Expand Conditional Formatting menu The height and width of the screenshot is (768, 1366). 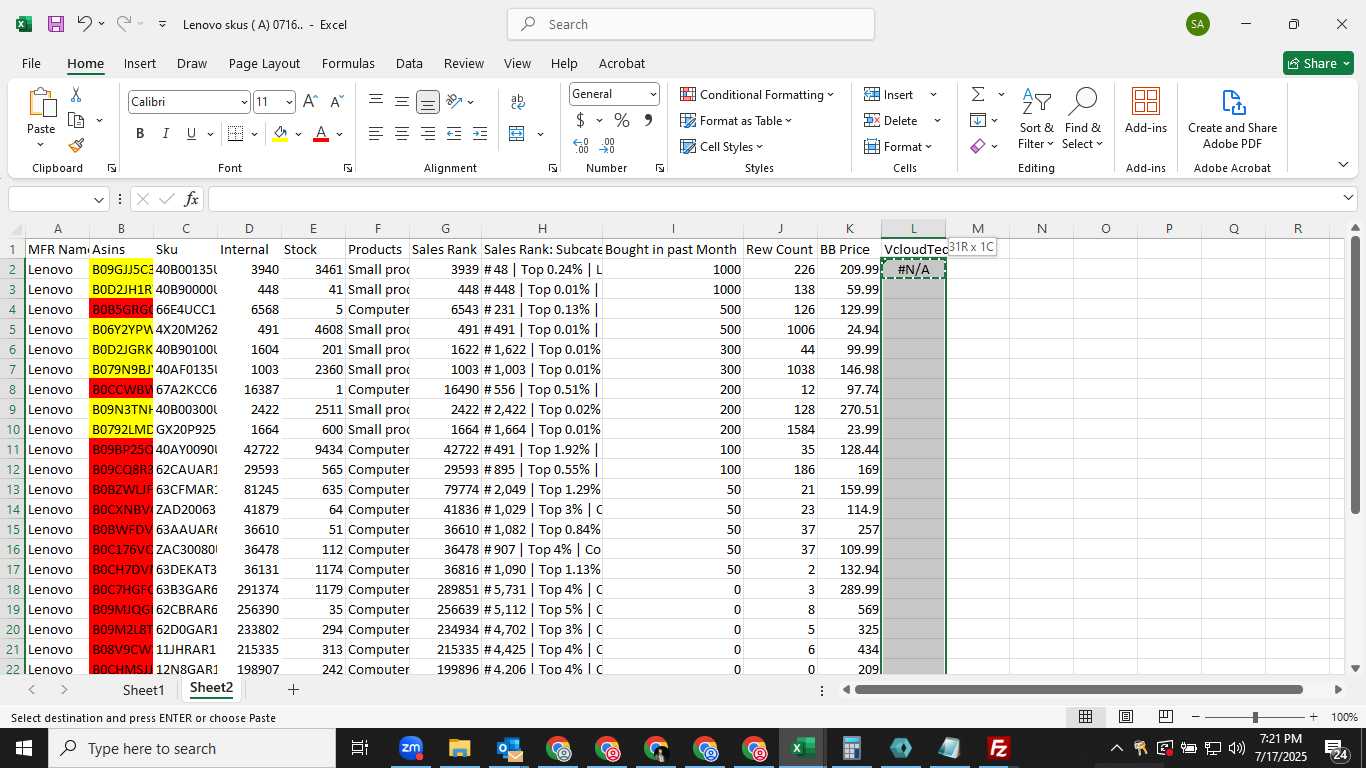click(x=757, y=94)
